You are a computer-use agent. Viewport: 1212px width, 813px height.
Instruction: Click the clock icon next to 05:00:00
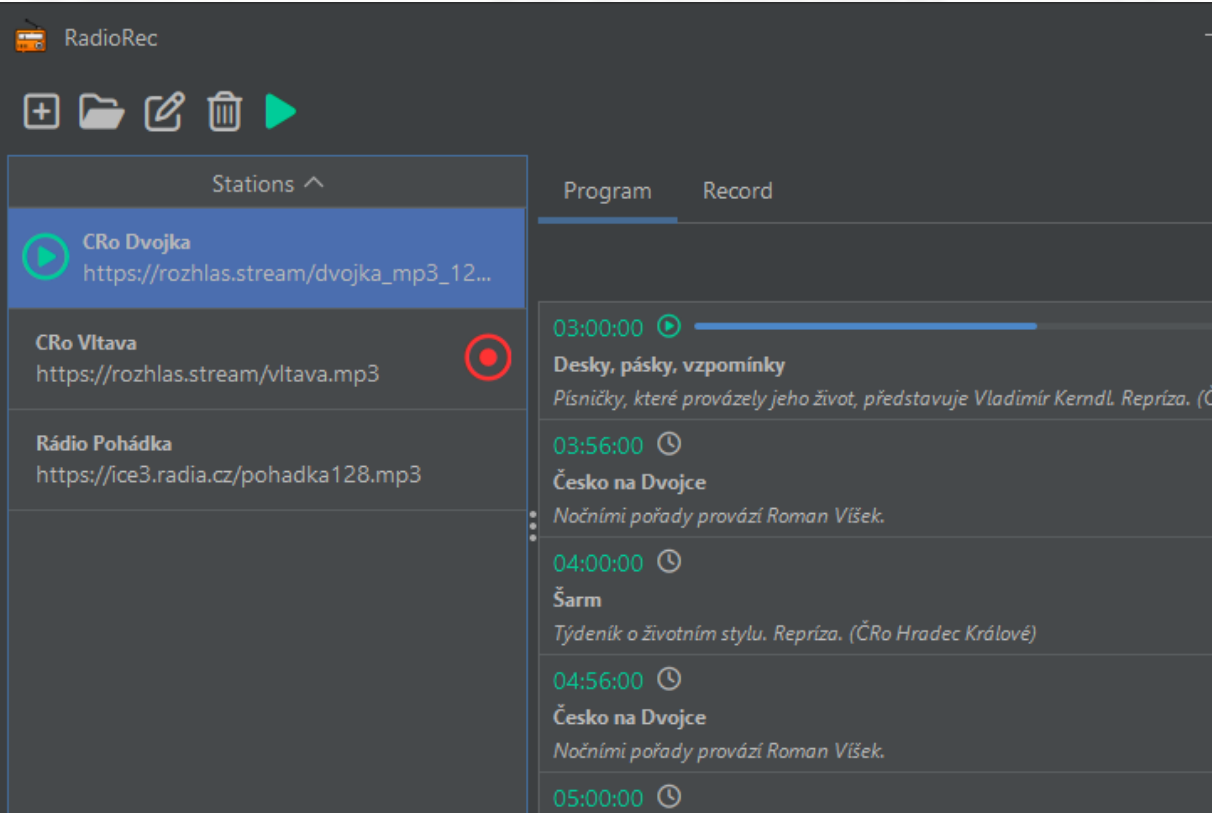(667, 797)
